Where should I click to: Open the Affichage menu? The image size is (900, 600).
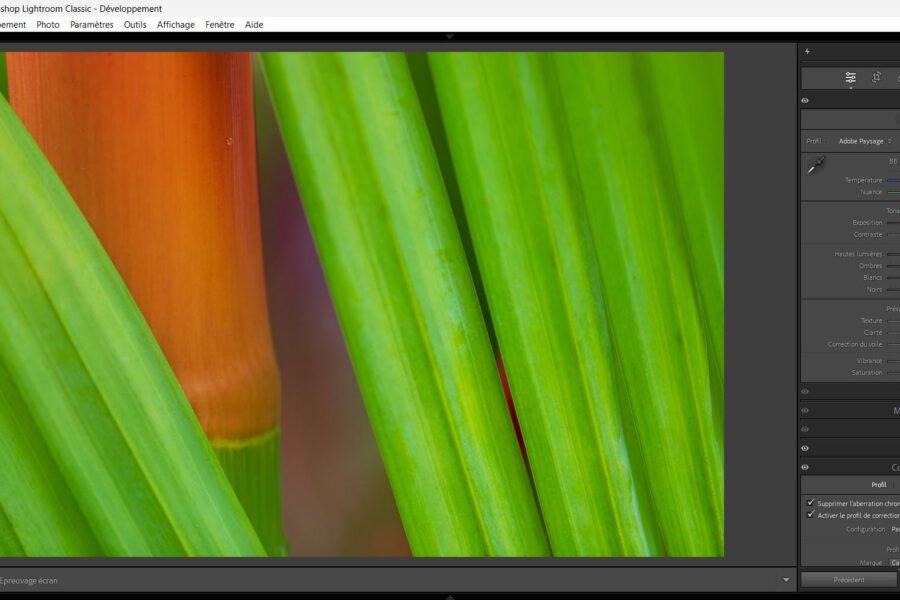(176, 24)
